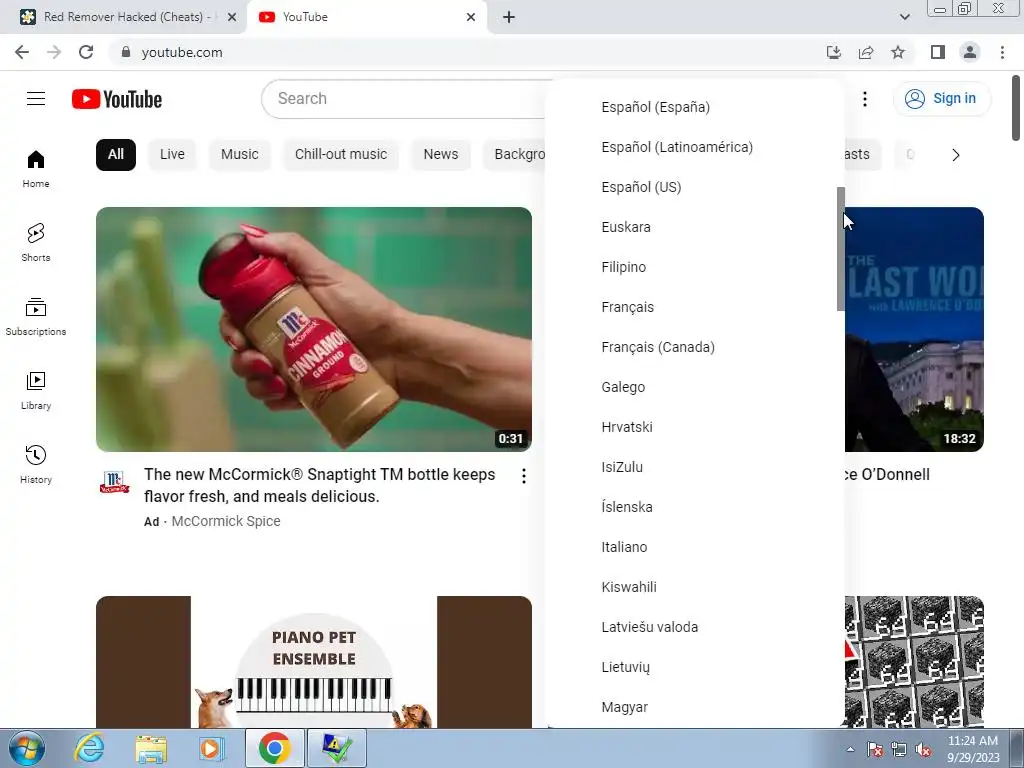Click in the YouTube Search box
This screenshot has height=768, width=1024.
point(405,99)
